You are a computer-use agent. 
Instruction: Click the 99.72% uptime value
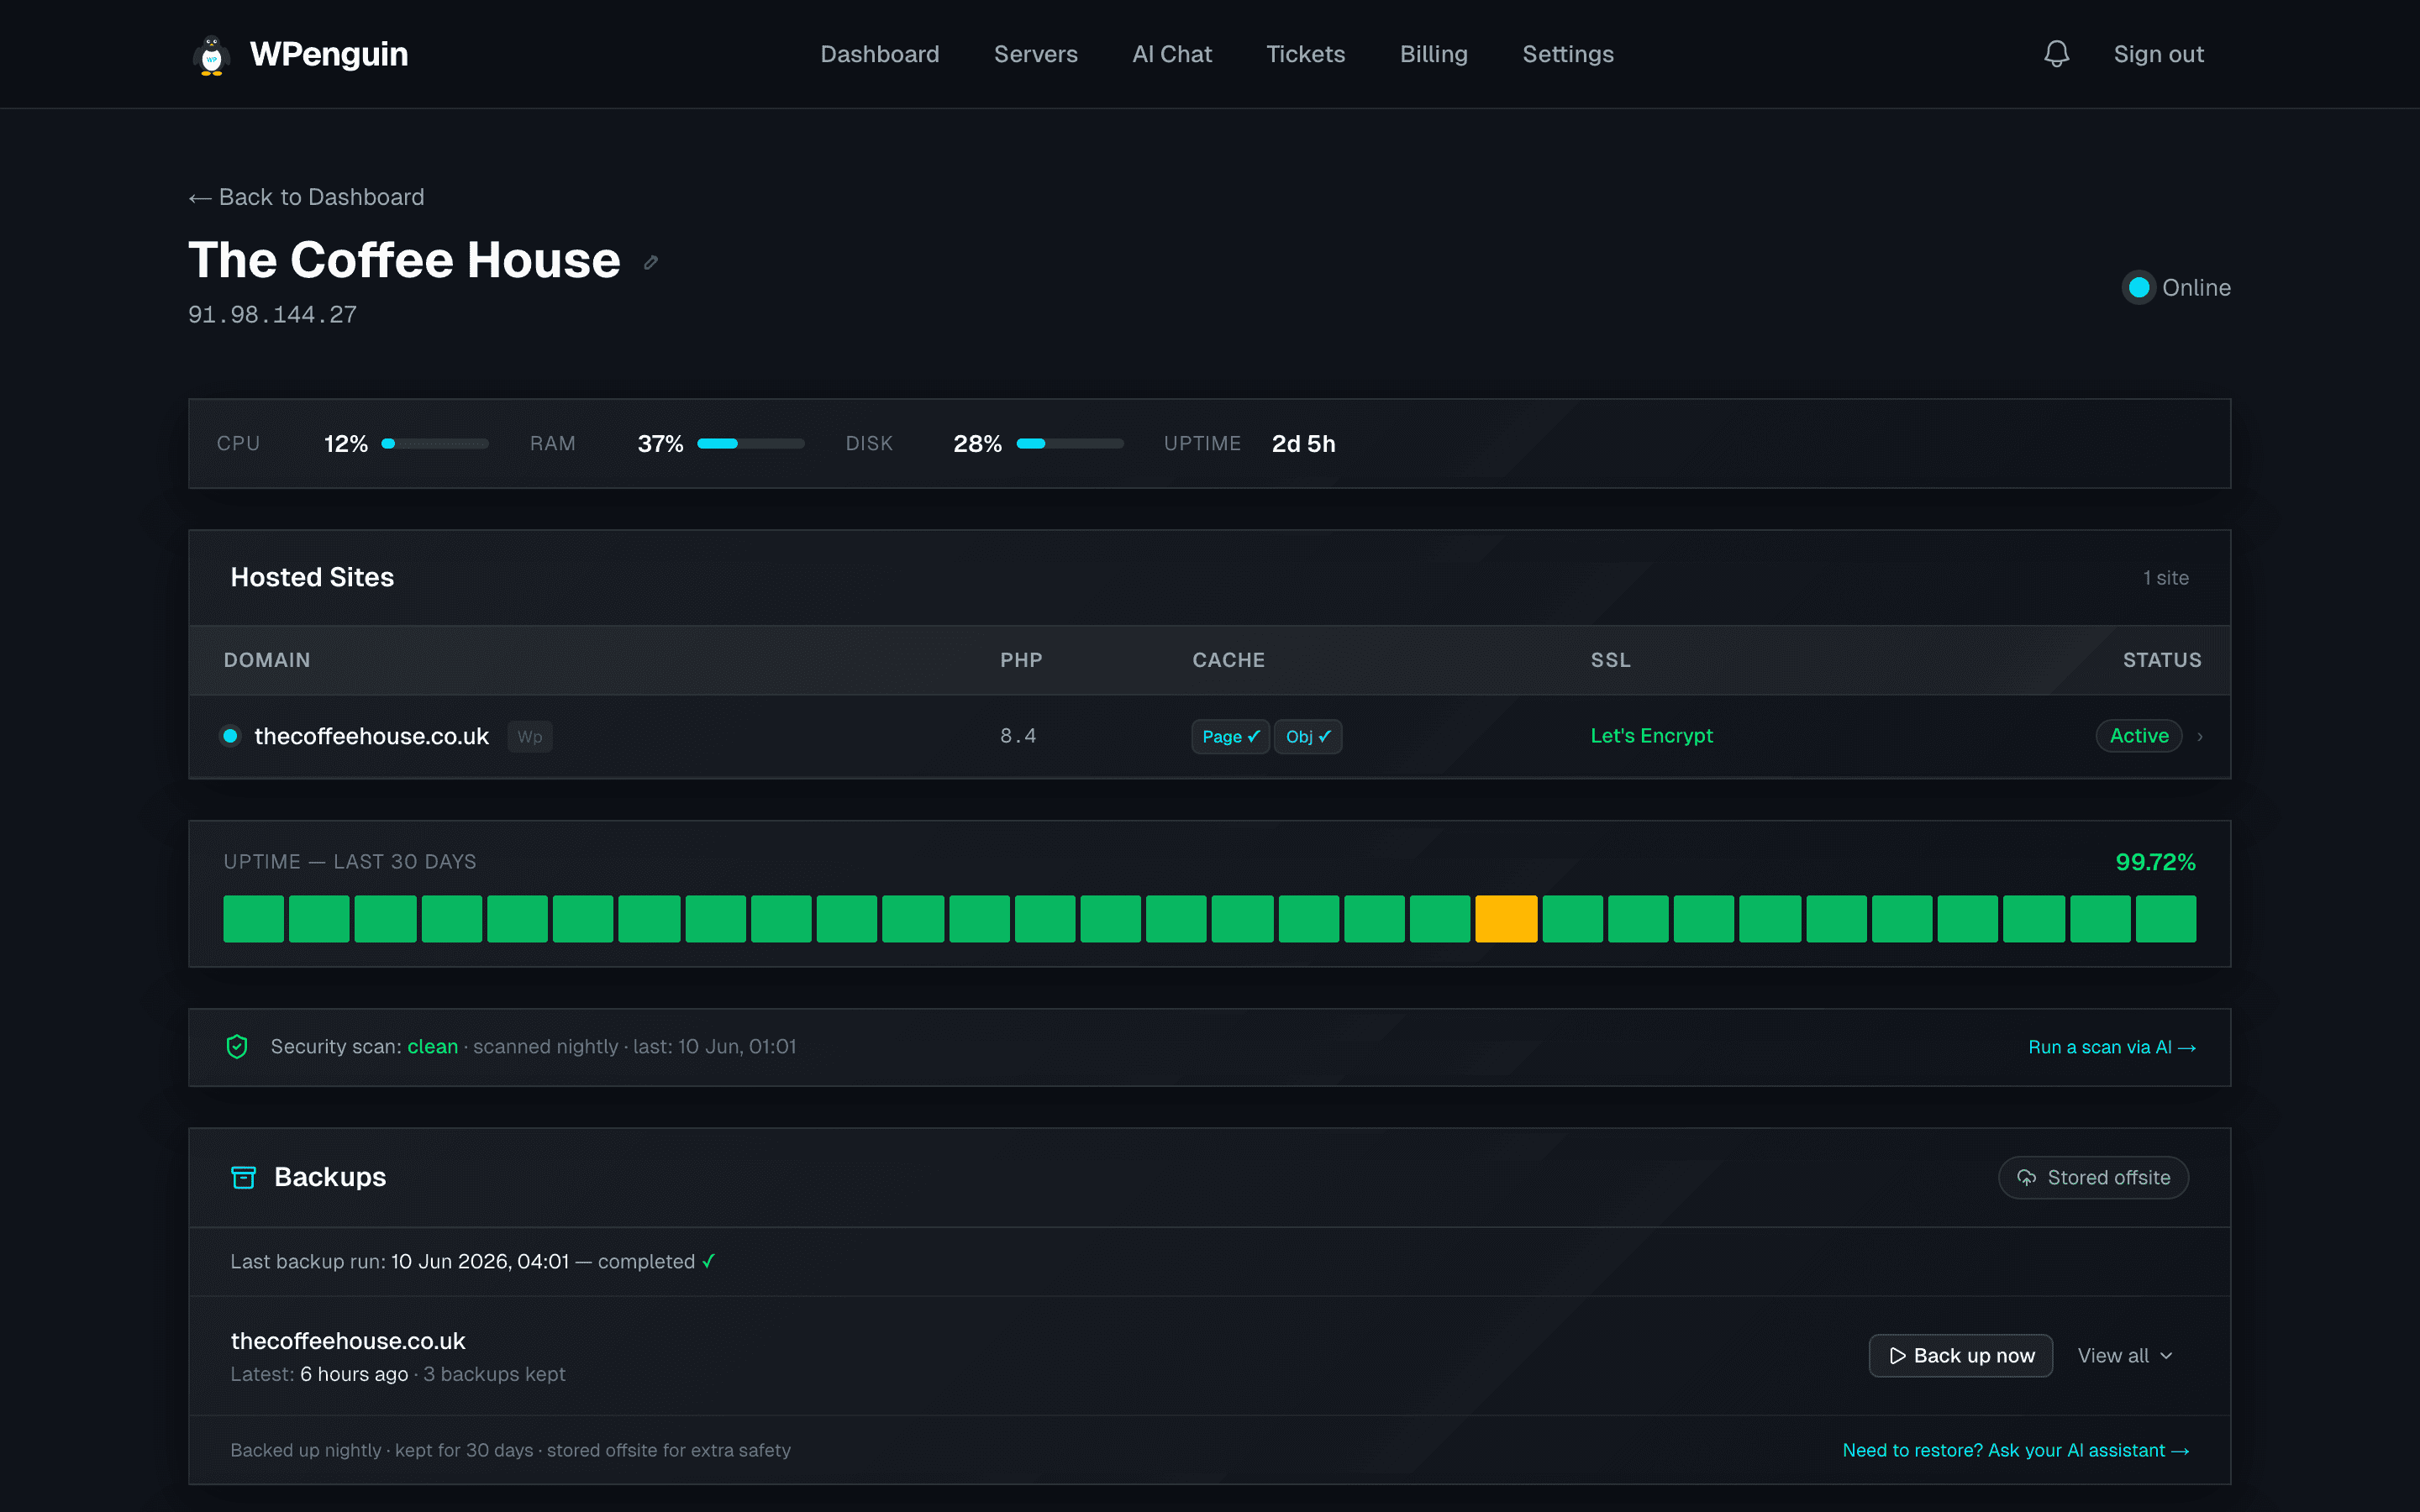point(2155,862)
